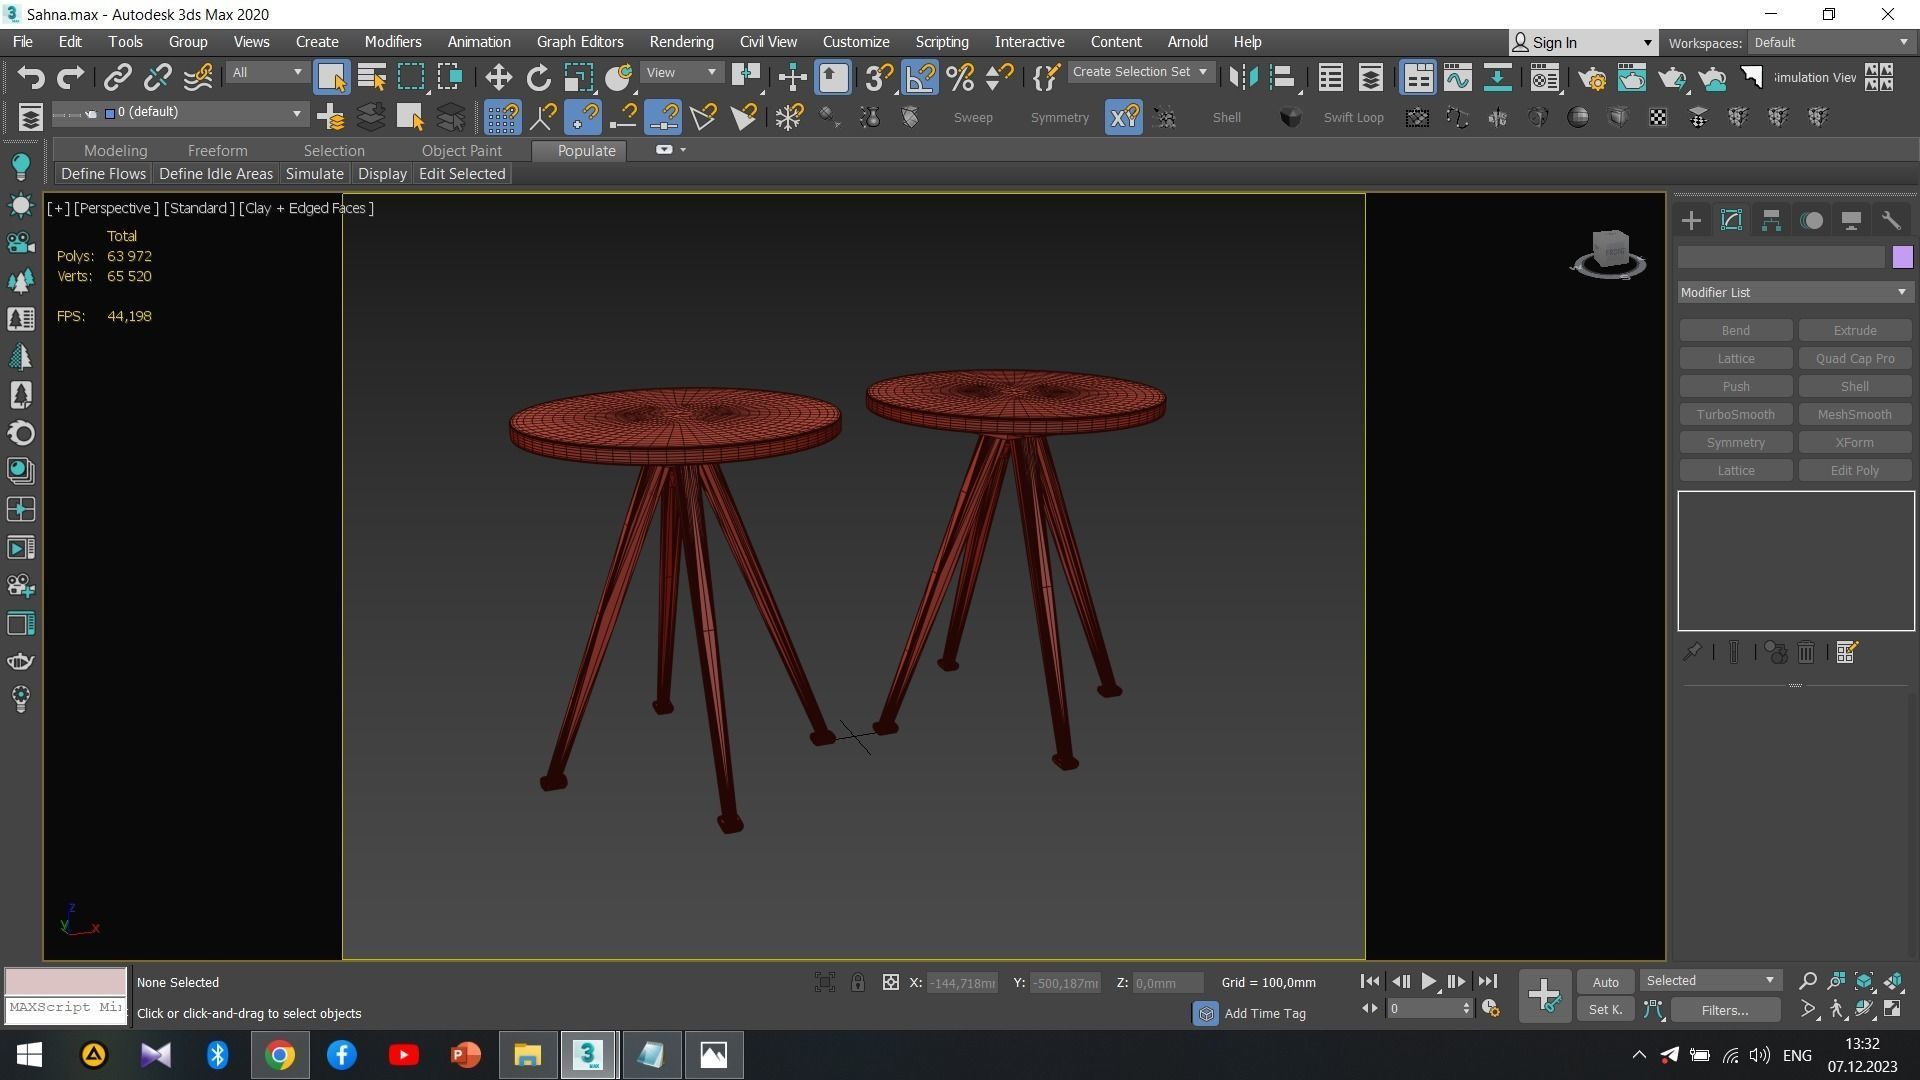Open the Display command panel tab
The width and height of the screenshot is (1920, 1080).
[1851, 221]
